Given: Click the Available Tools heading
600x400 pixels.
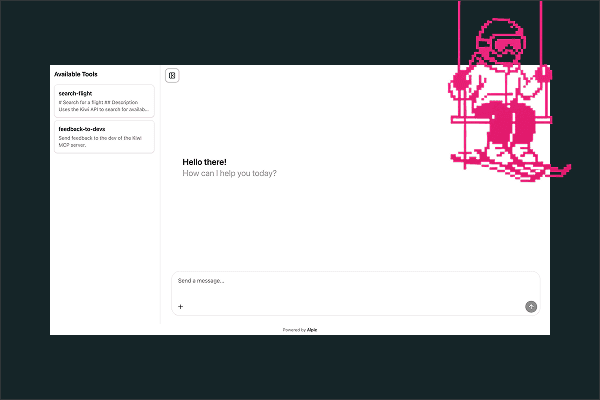Looking at the screenshot, I should click(x=76, y=74).
